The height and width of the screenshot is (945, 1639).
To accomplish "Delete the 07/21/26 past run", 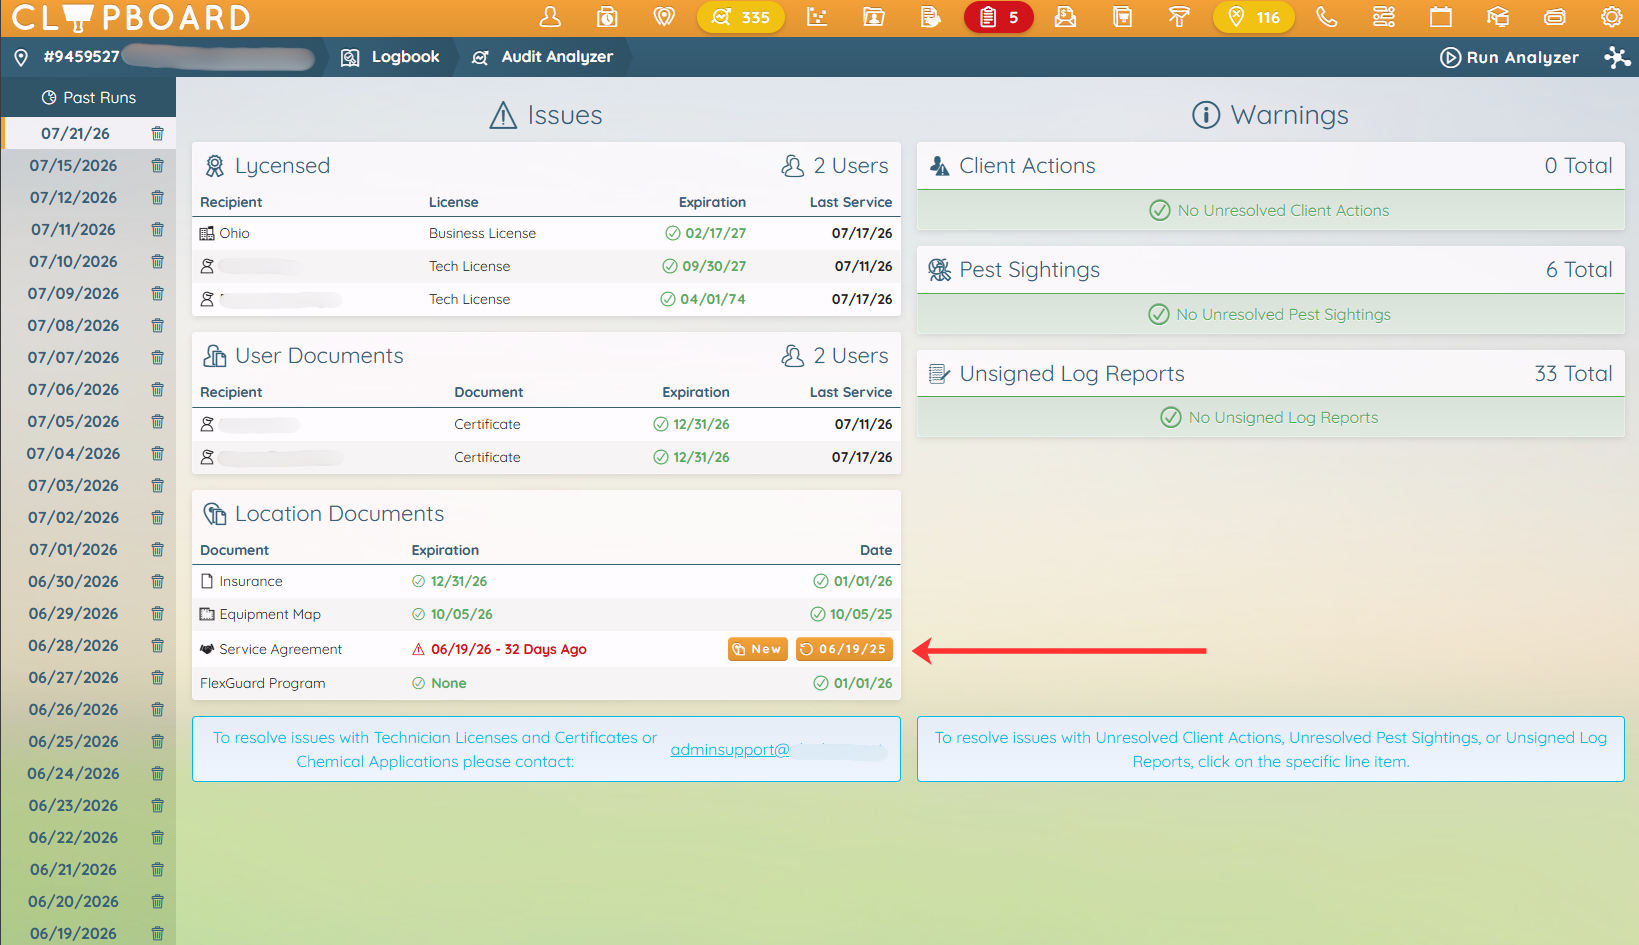I will pos(157,133).
